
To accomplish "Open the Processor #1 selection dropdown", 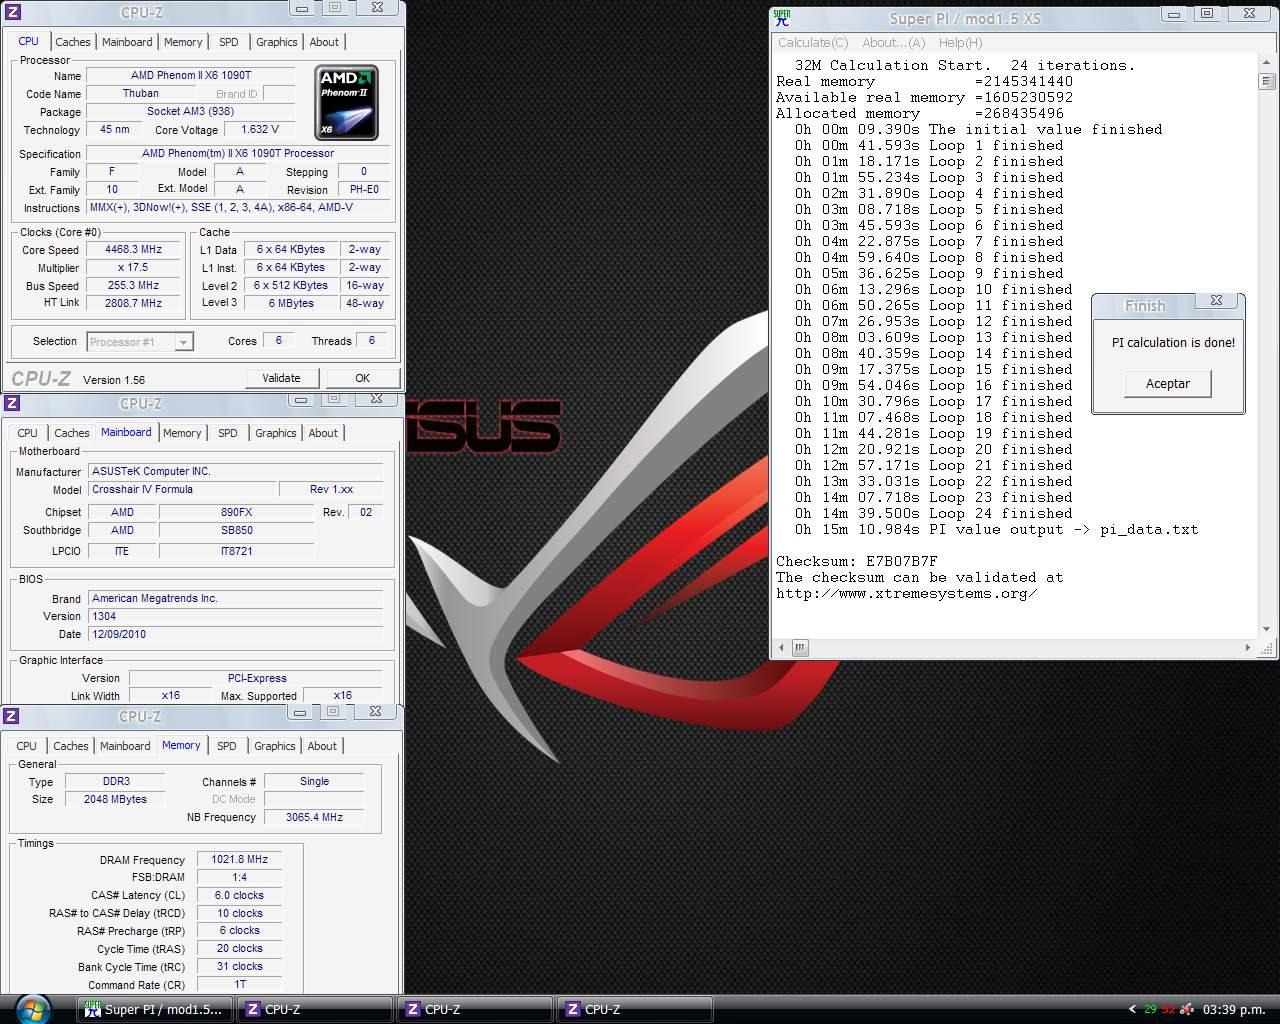I will 183,342.
